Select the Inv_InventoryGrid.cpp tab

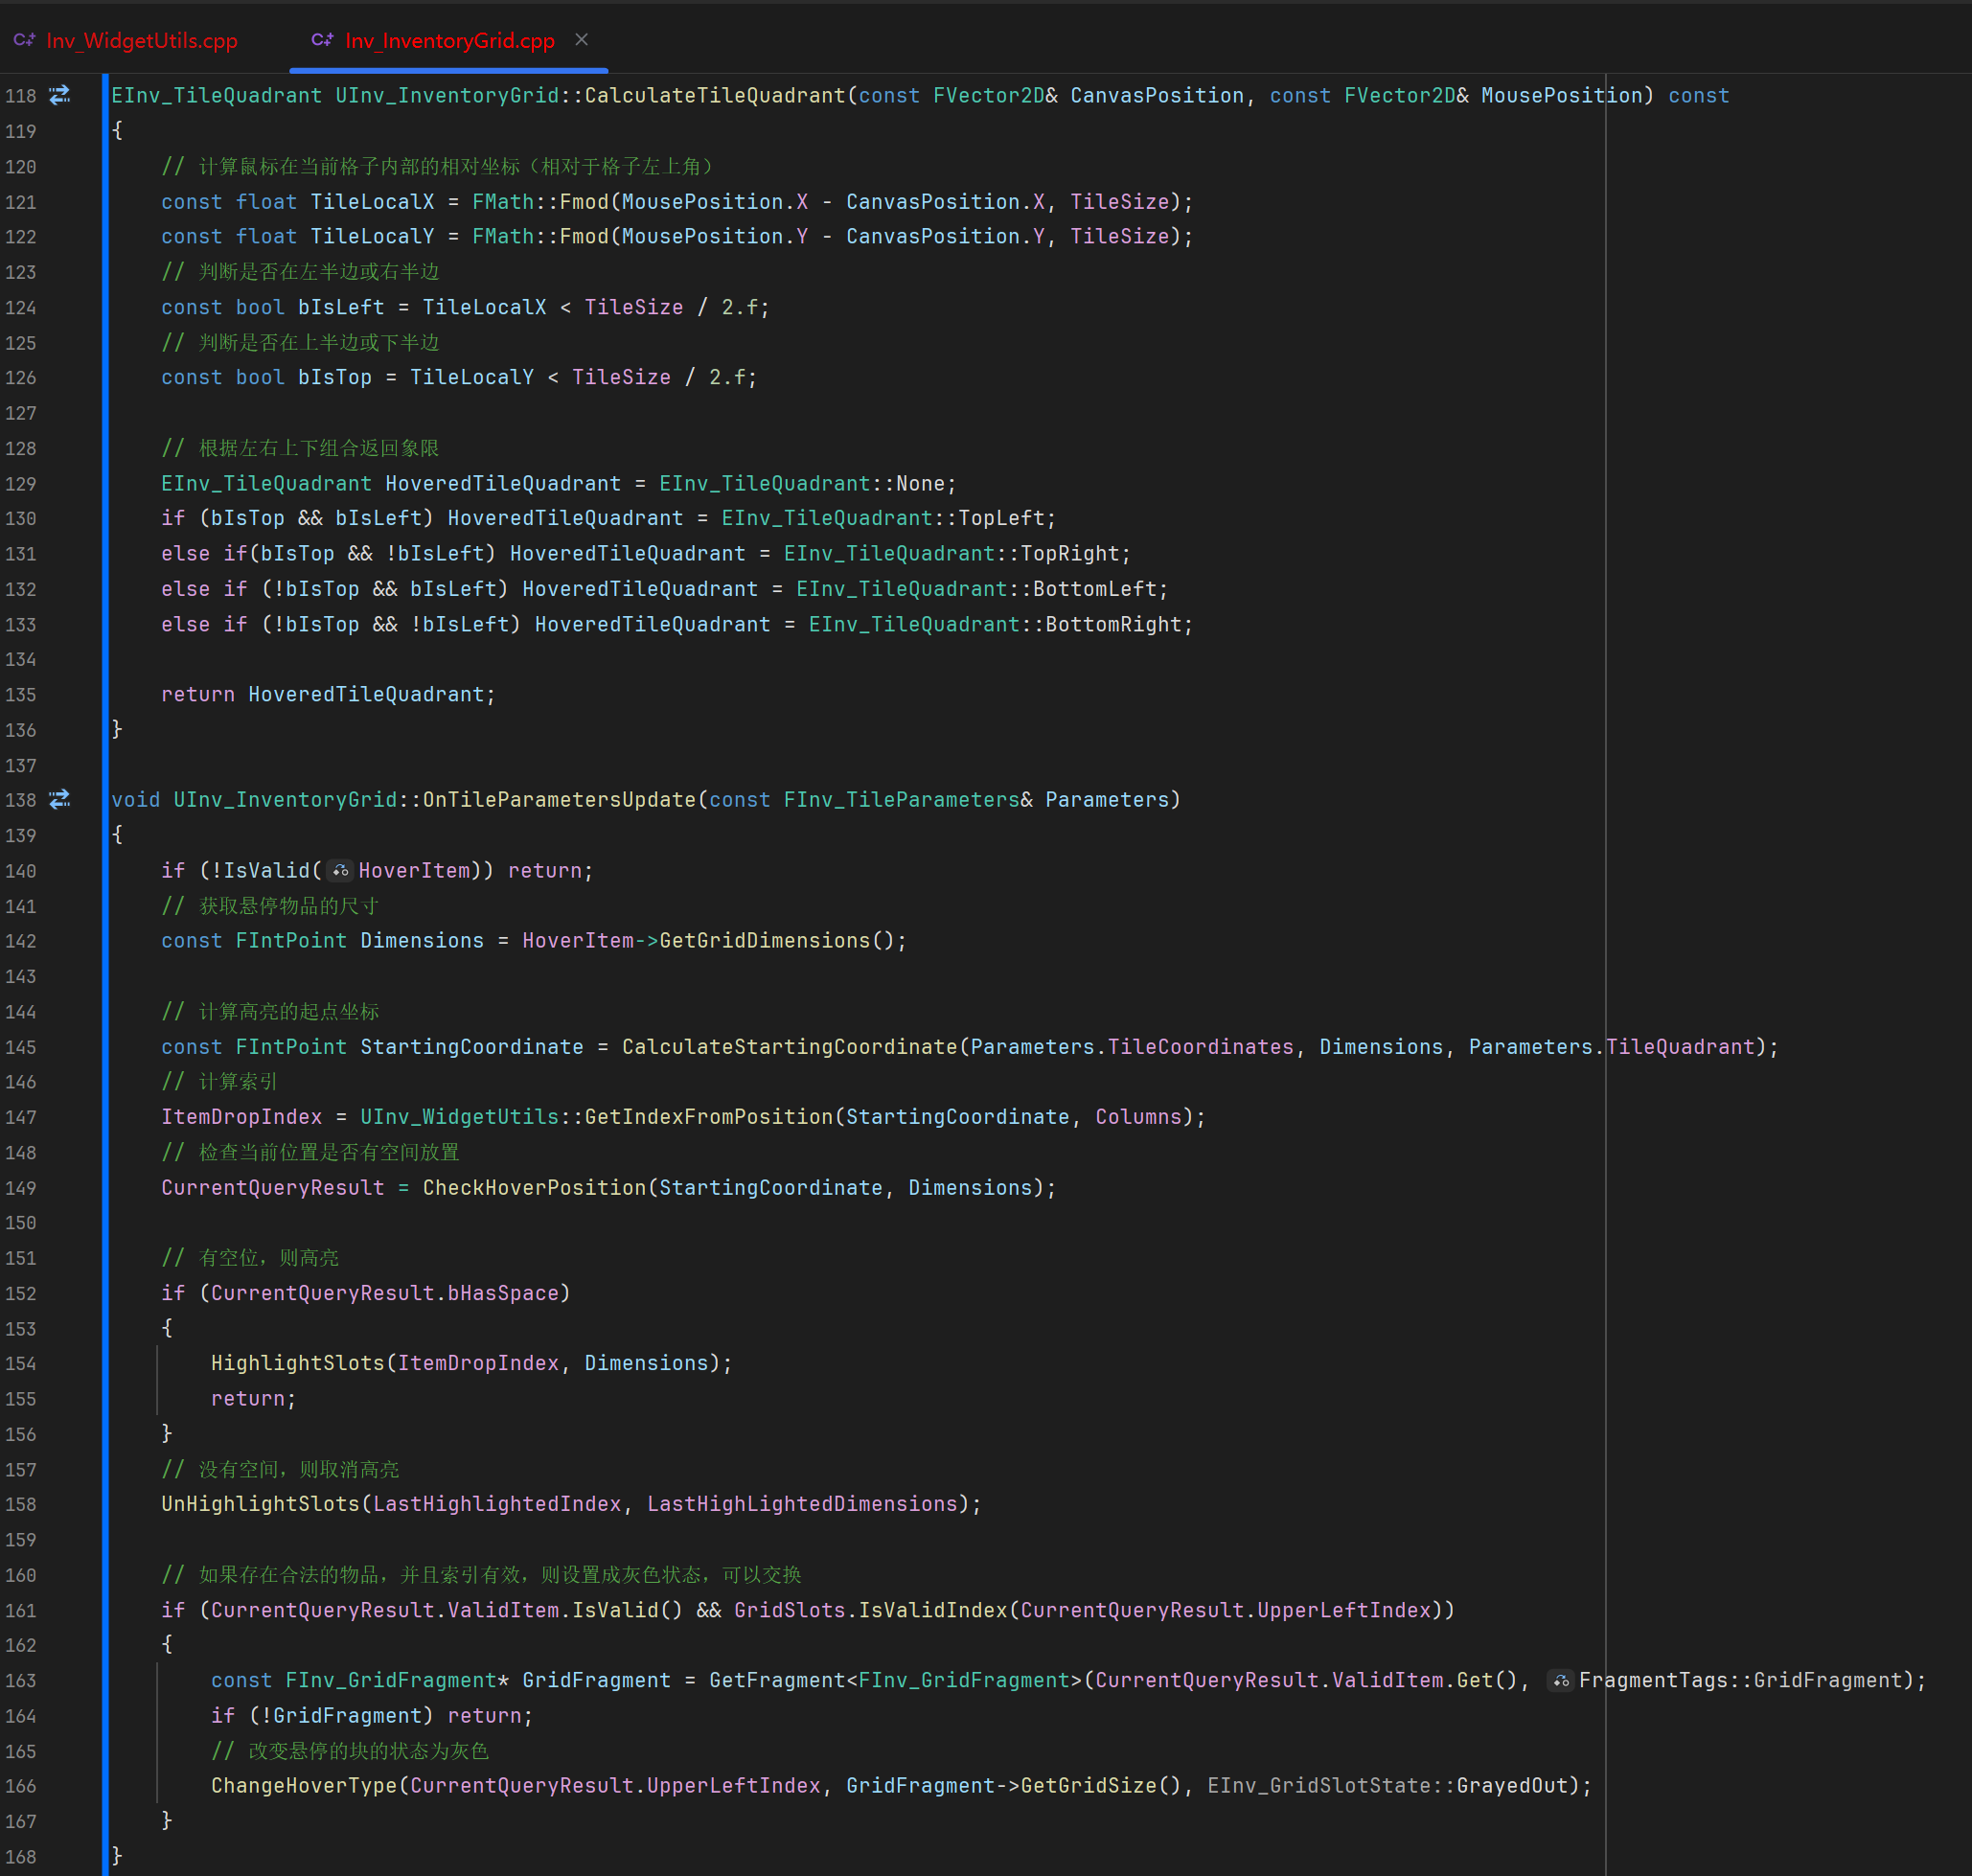coord(449,40)
